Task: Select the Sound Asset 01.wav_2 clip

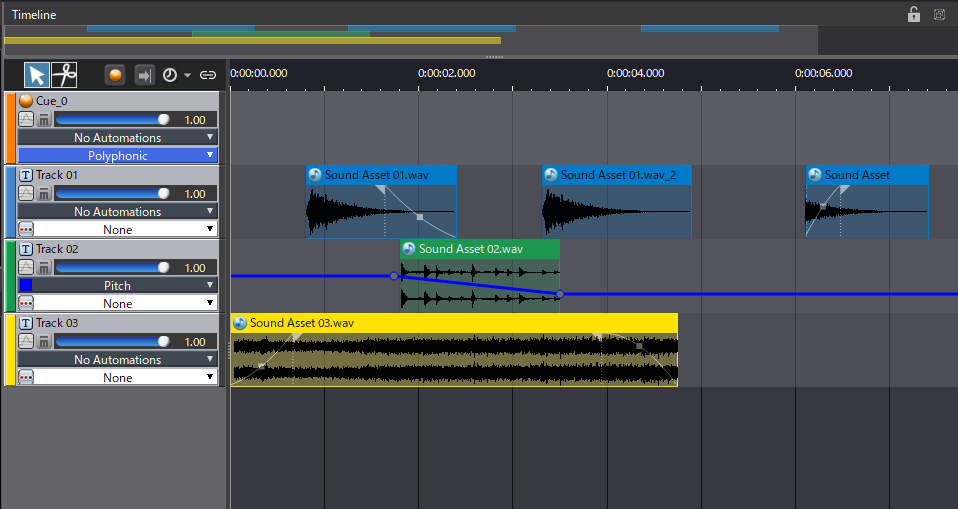Action: tap(616, 175)
